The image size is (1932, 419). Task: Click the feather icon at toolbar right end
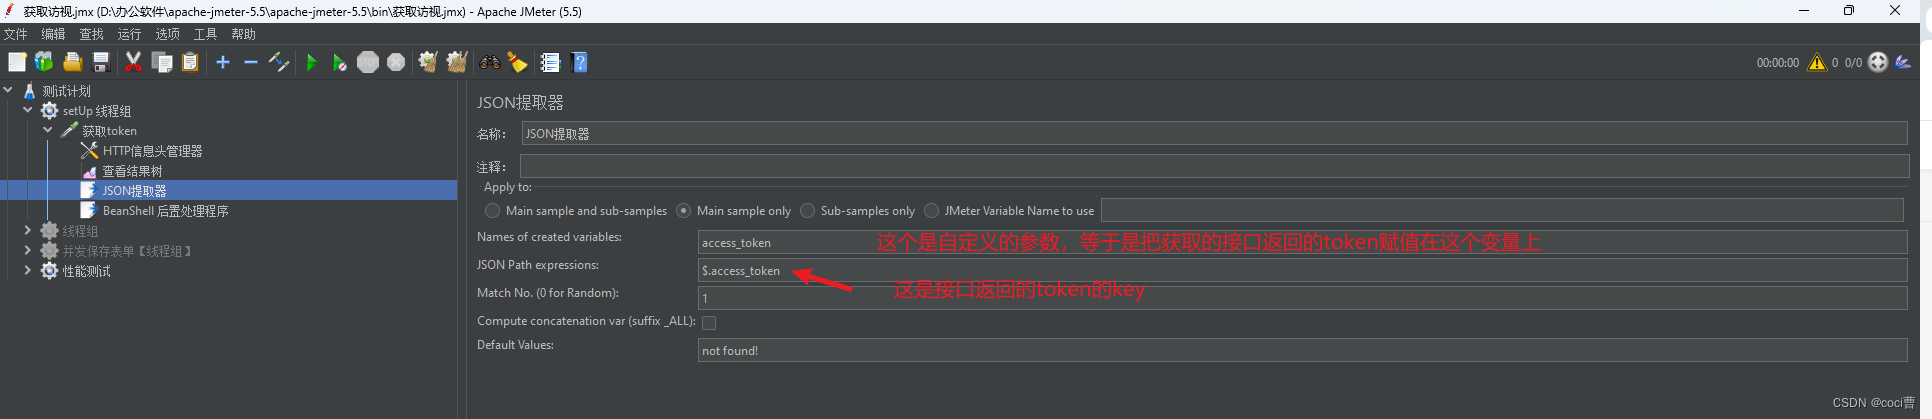pos(1903,62)
